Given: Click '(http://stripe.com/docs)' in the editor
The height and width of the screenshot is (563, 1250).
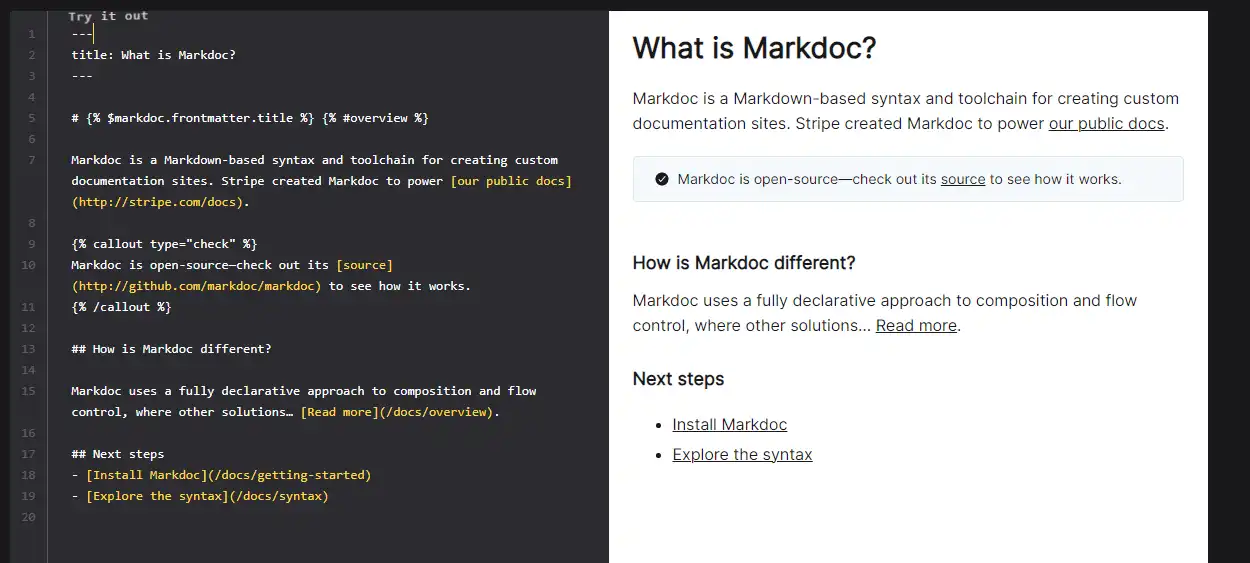Looking at the screenshot, I should [x=157, y=202].
